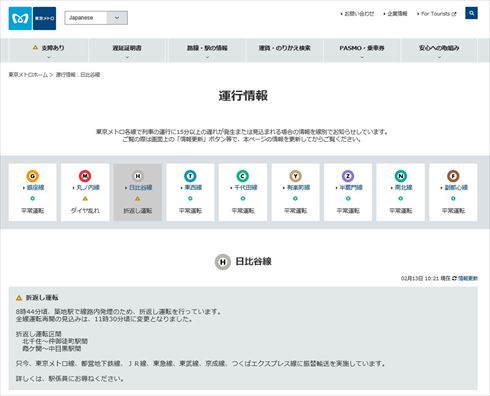Open the 運賃・のりかえ検索 menu
Screen dimensions: 490x396
285,50
